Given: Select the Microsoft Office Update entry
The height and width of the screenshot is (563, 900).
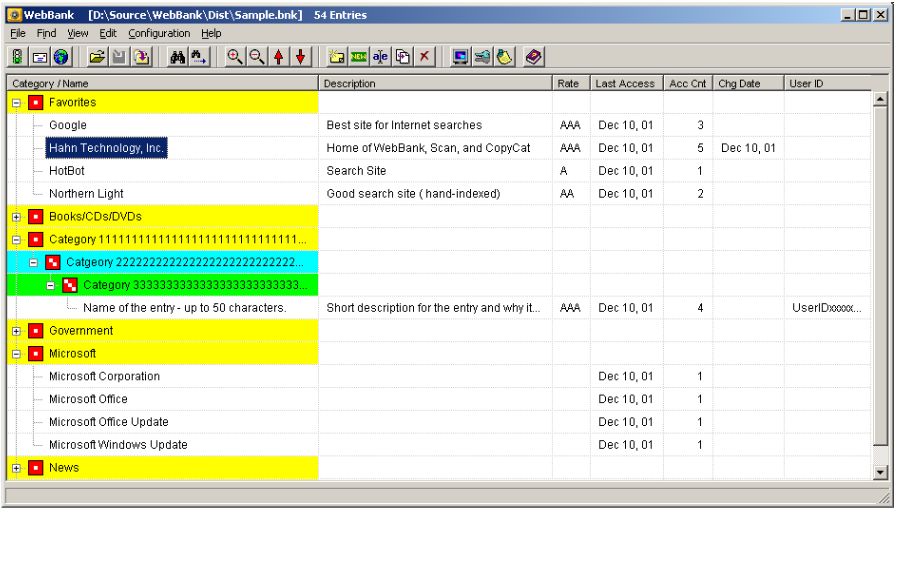Looking at the screenshot, I should 108,422.
